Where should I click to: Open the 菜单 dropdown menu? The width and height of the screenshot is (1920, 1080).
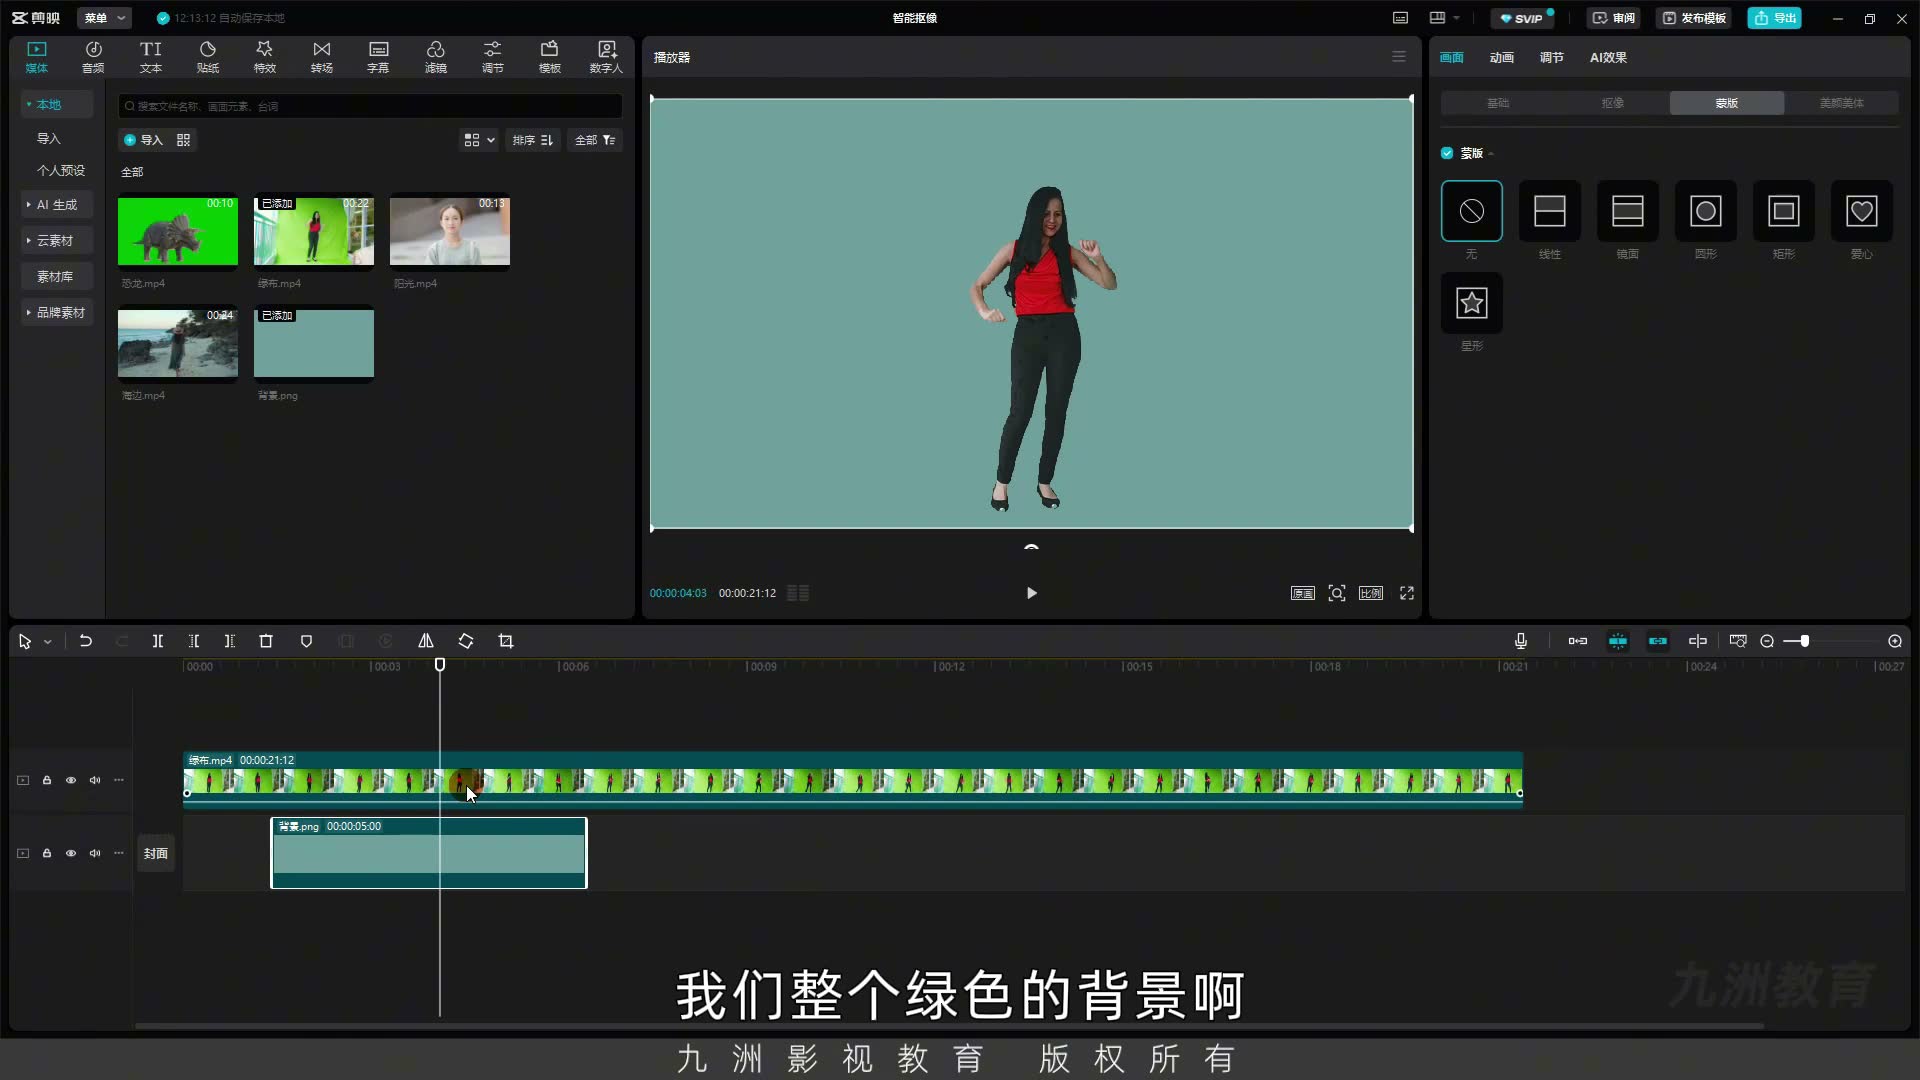tap(104, 18)
